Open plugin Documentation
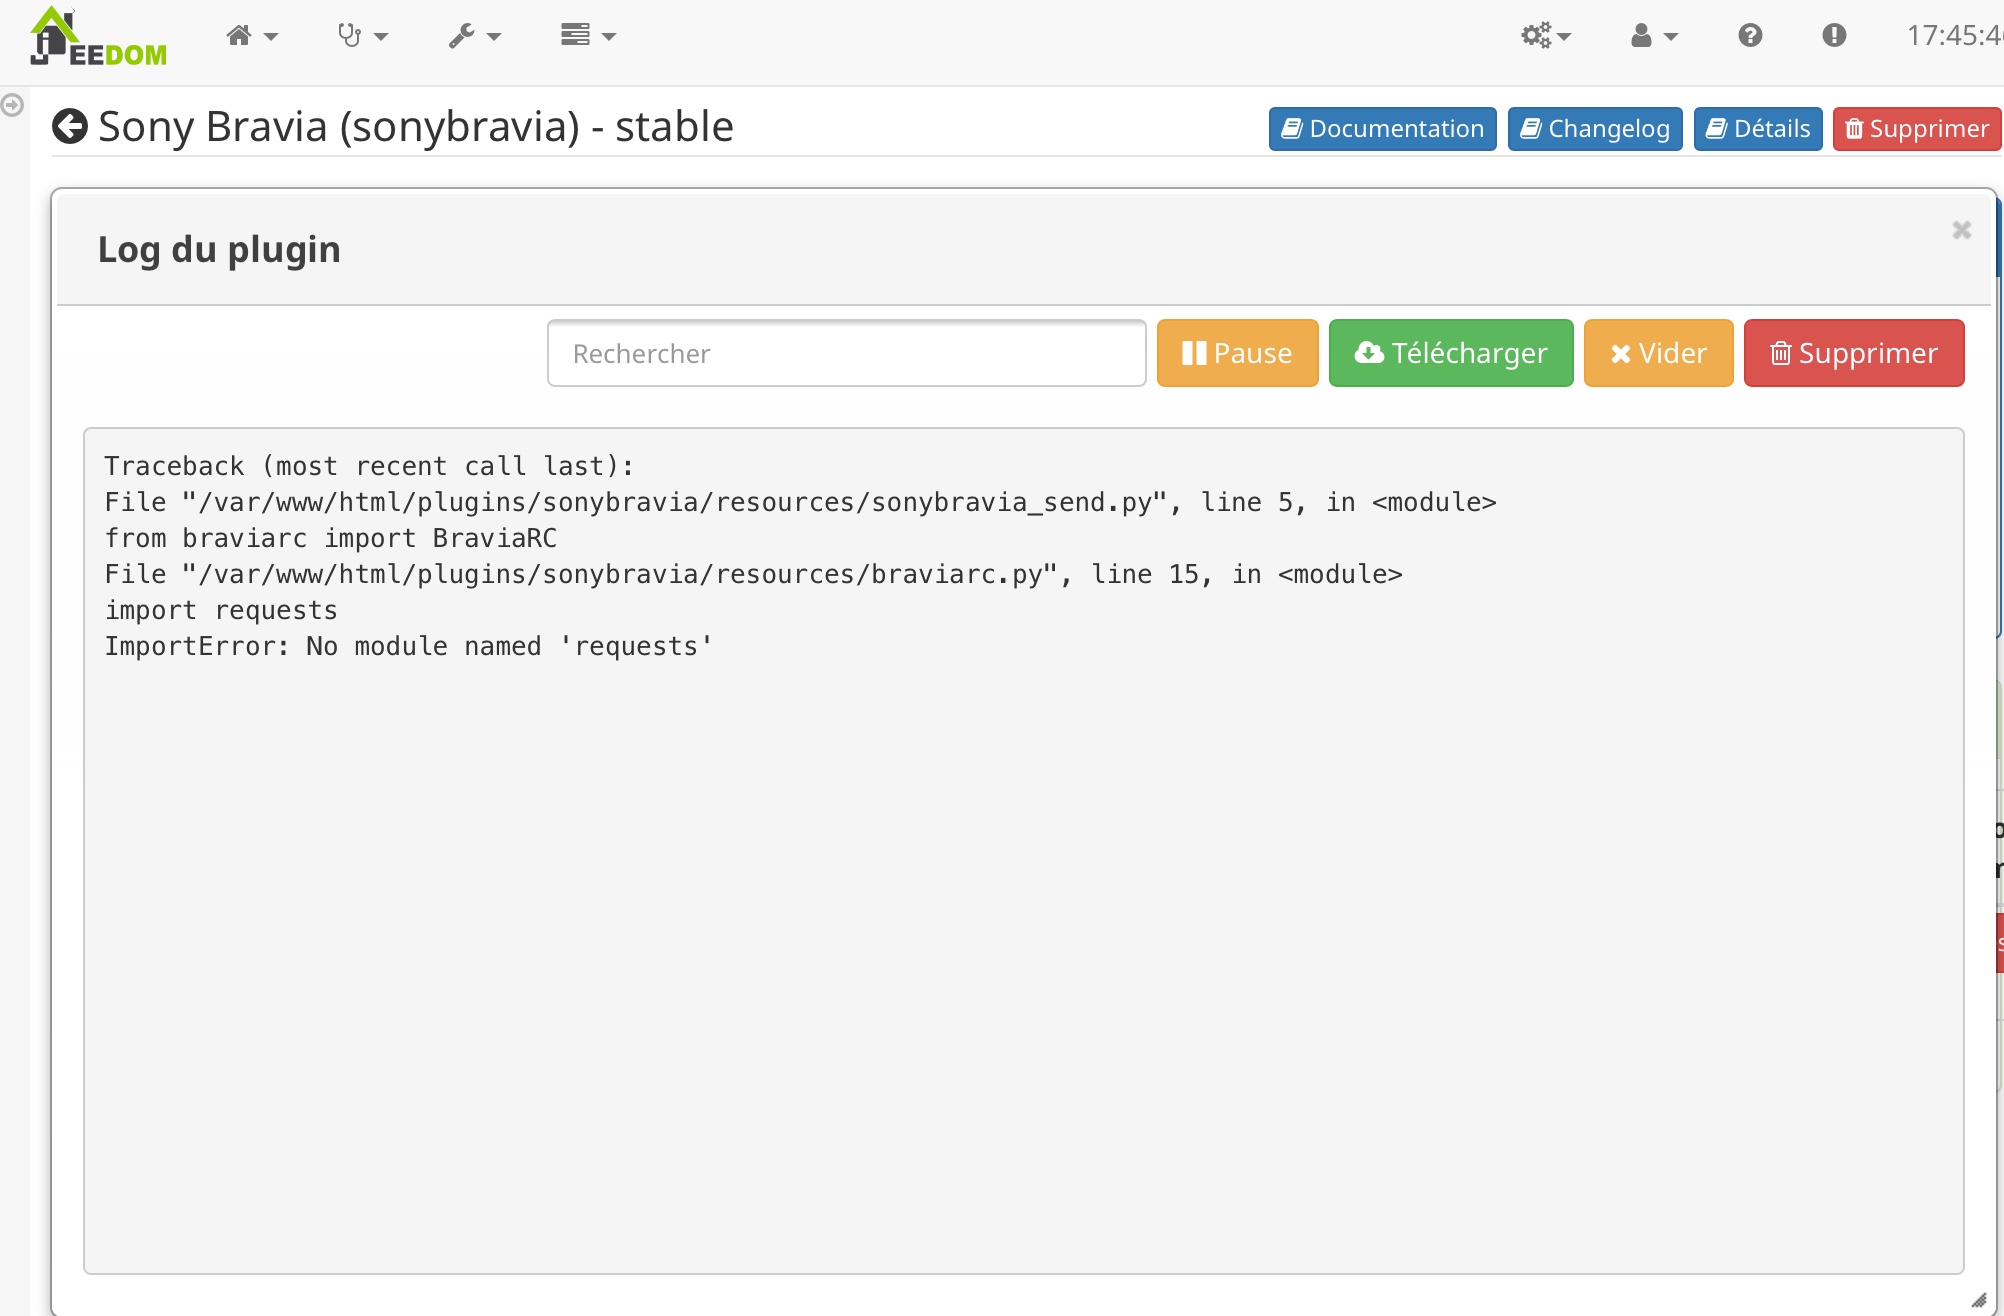Image resolution: width=2004 pixels, height=1316 pixels. [x=1382, y=129]
